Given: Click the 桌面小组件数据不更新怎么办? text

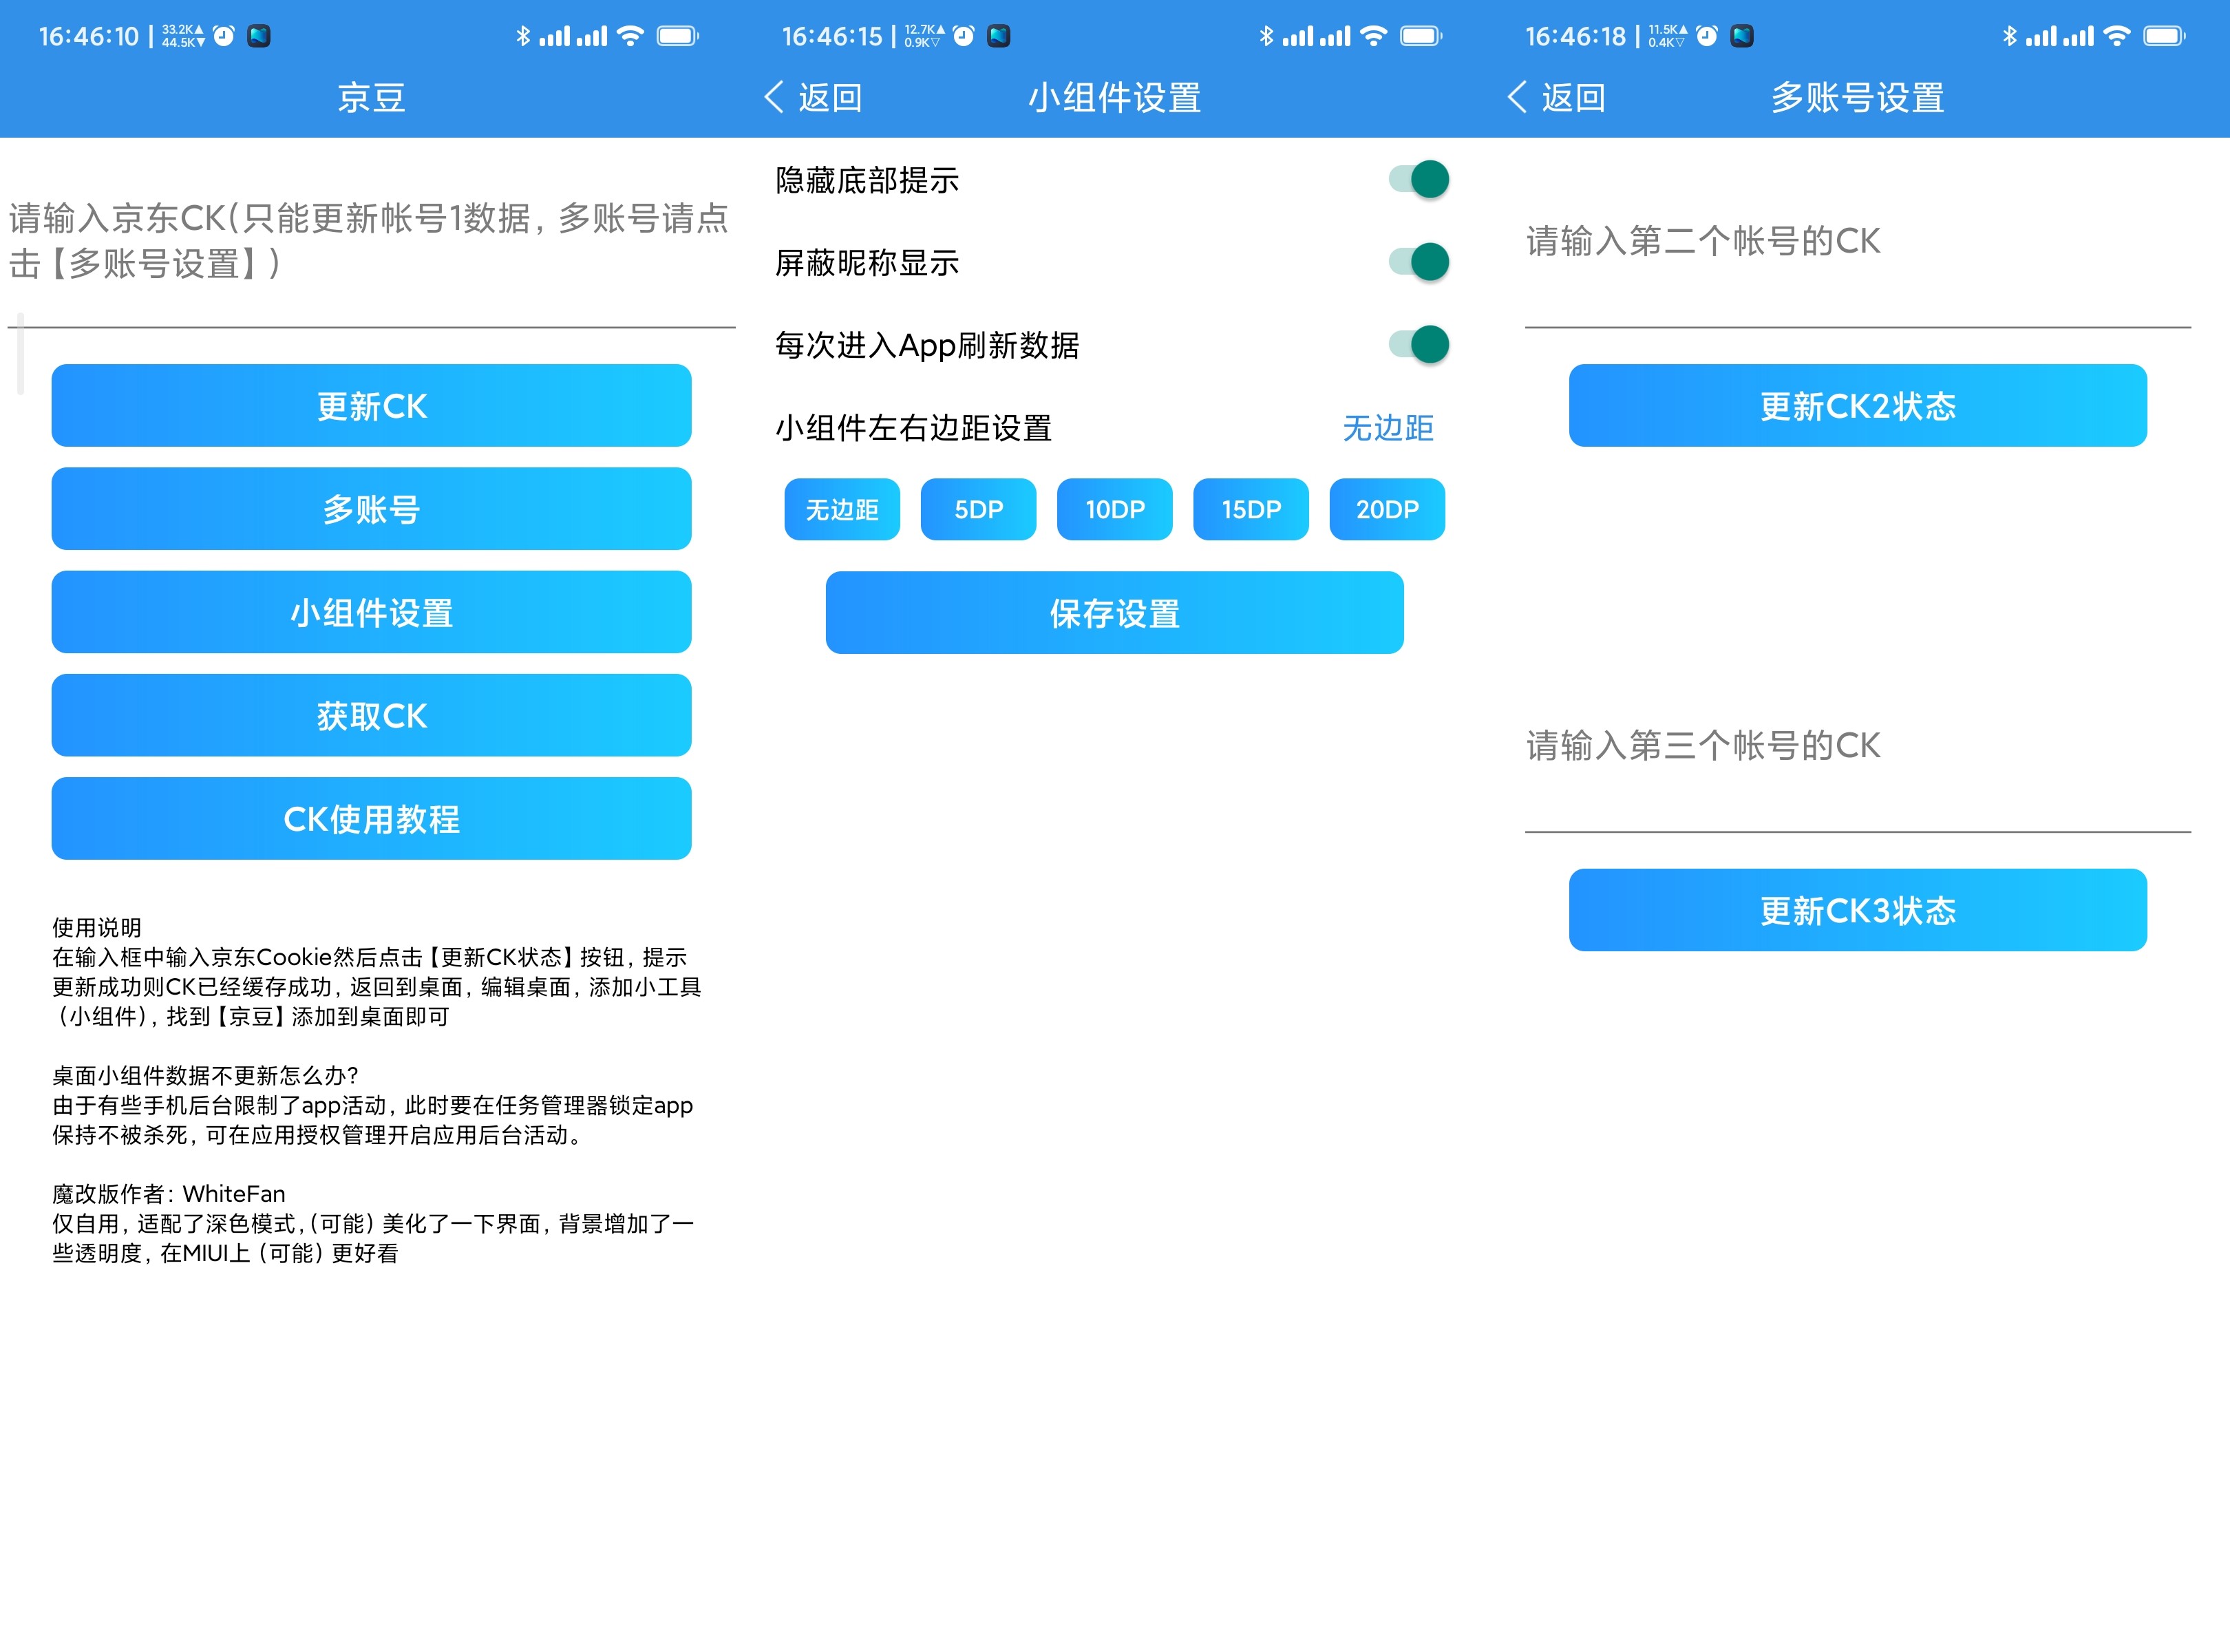Looking at the screenshot, I should point(205,1075).
